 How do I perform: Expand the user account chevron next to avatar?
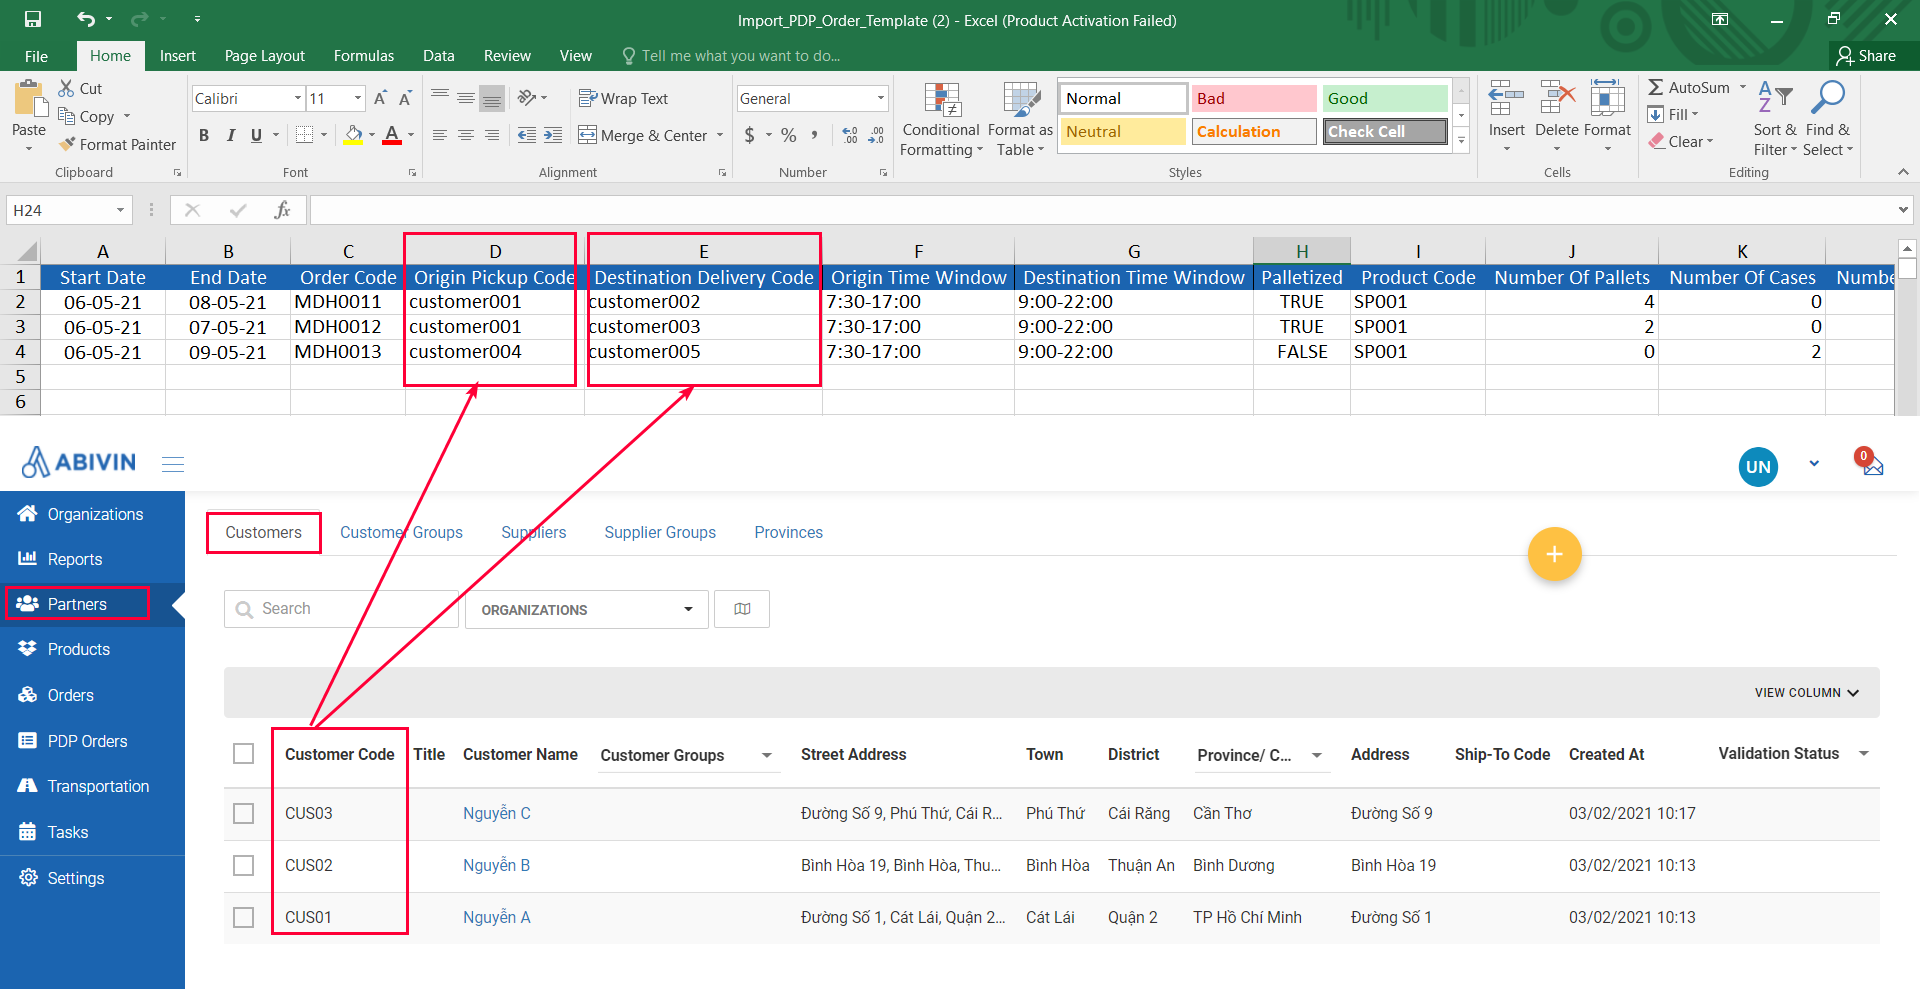click(1814, 464)
